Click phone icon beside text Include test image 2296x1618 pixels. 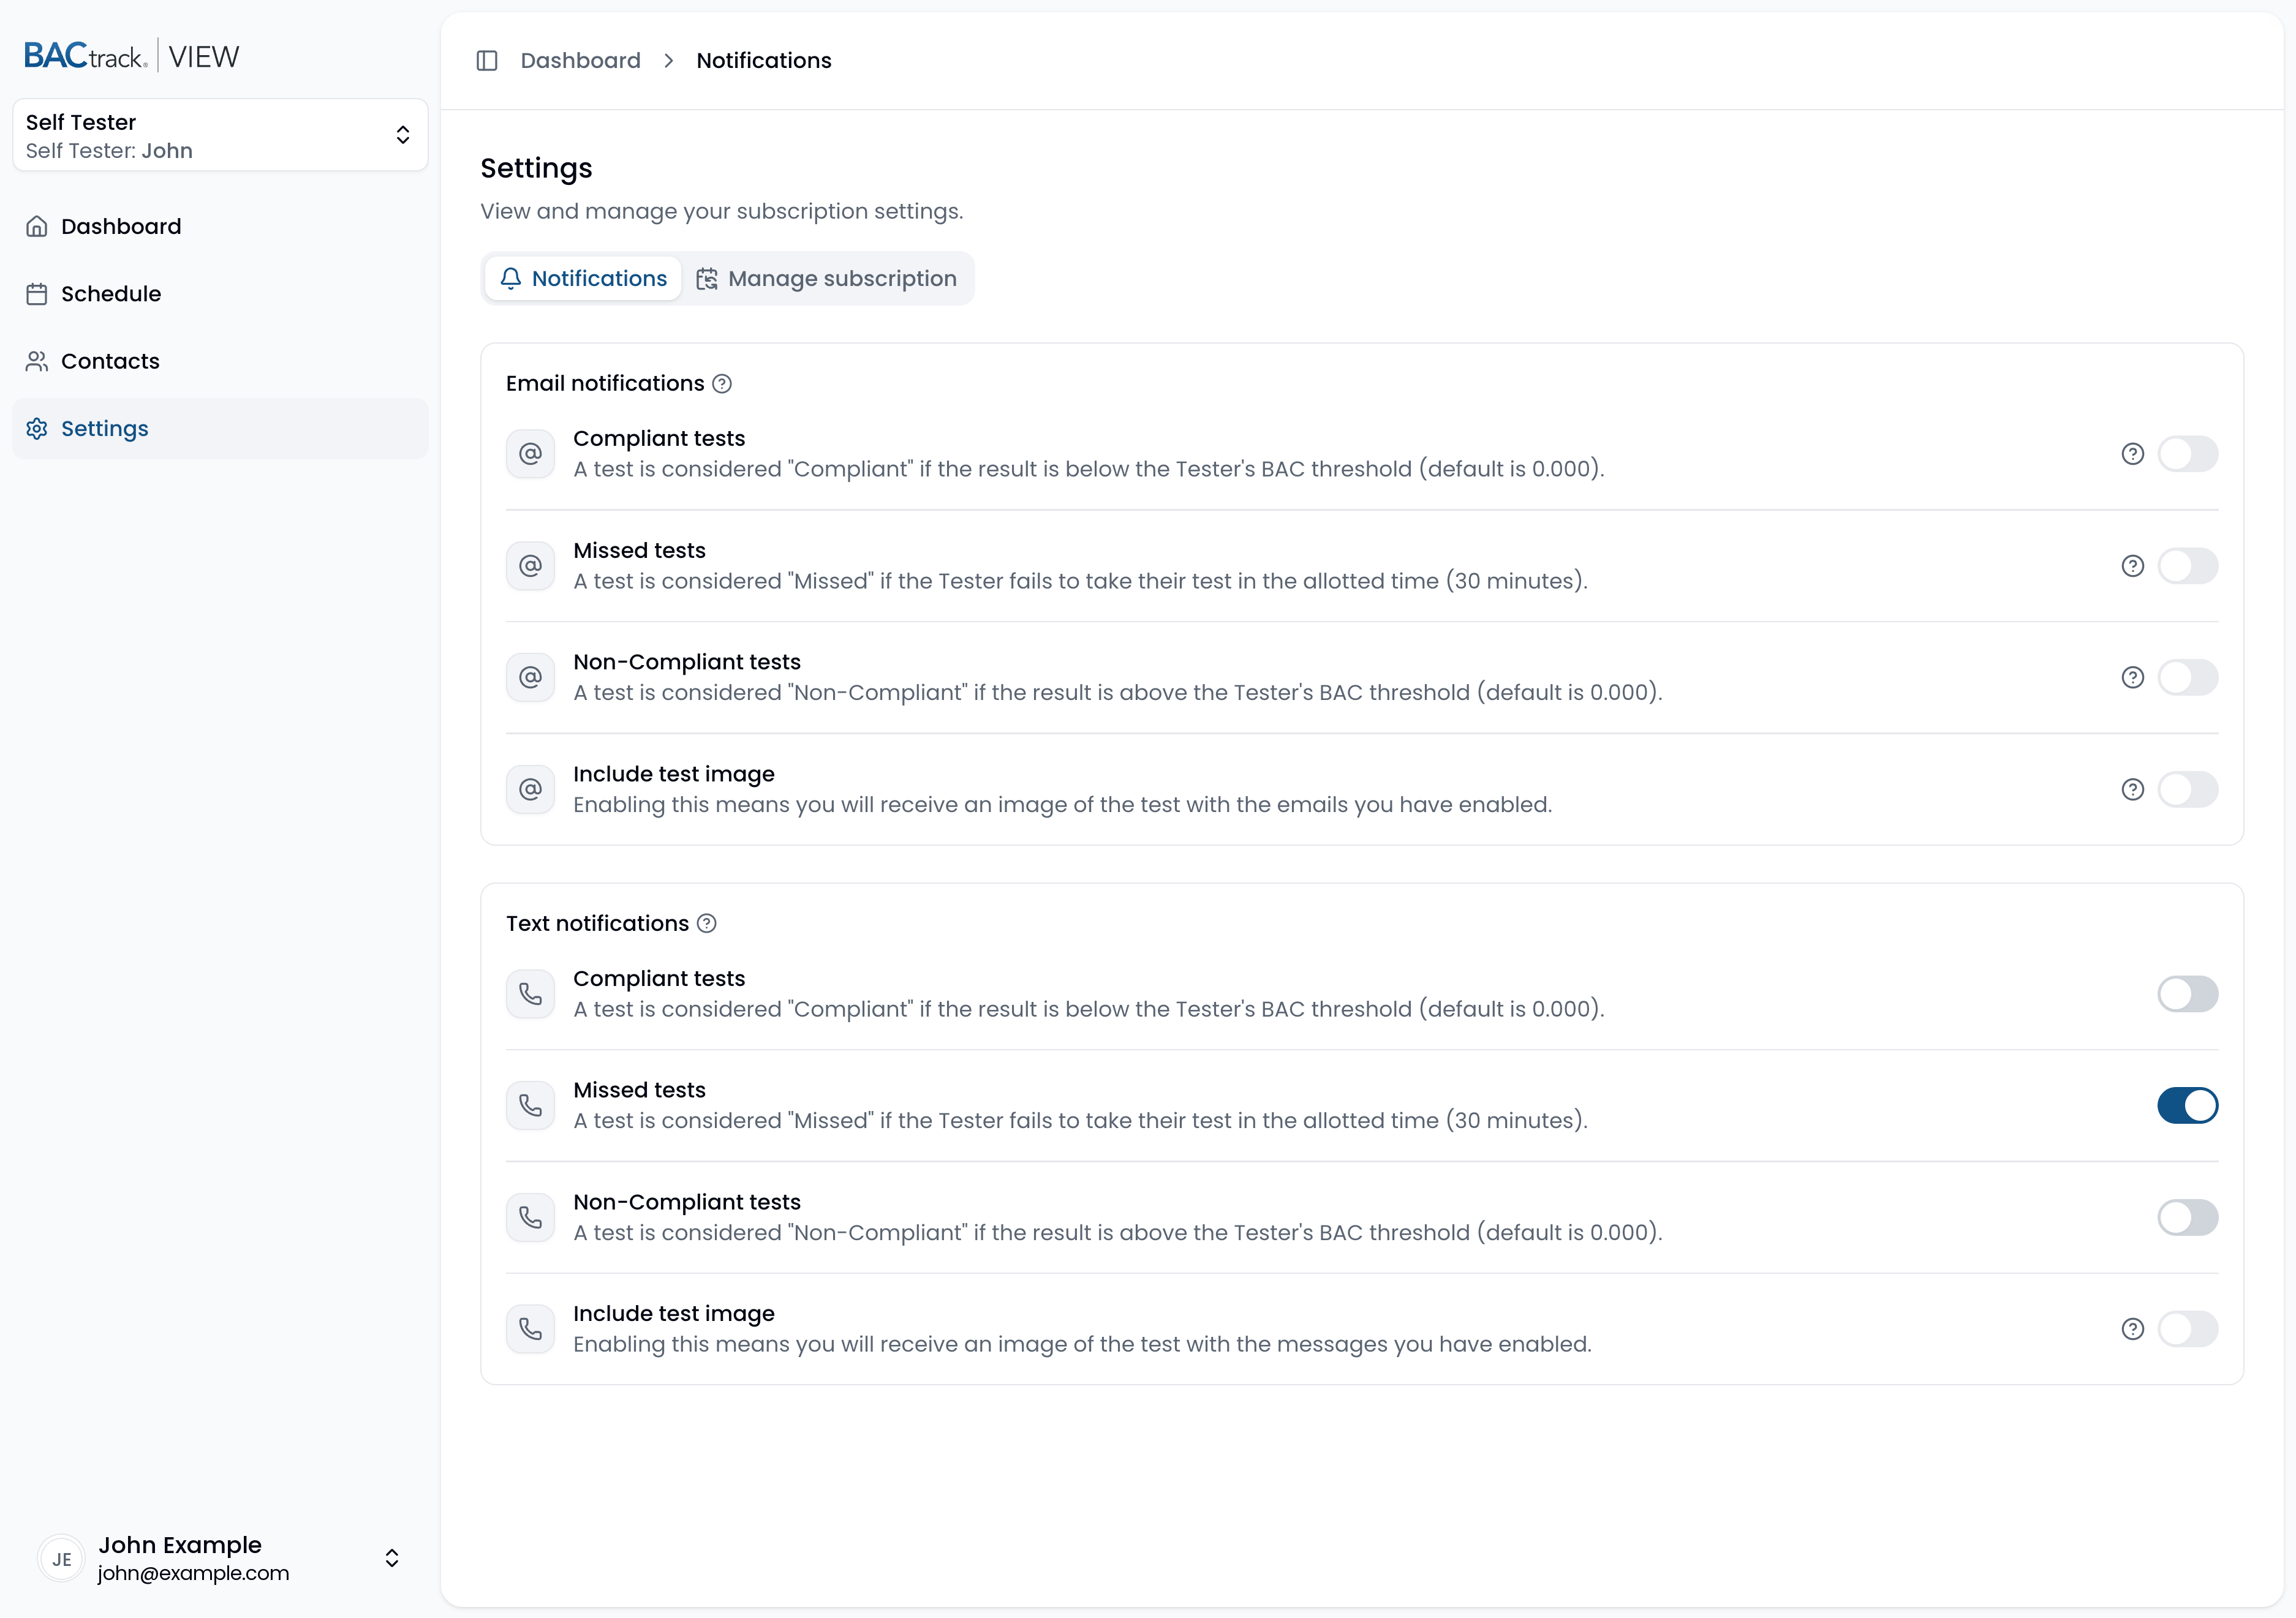(530, 1329)
